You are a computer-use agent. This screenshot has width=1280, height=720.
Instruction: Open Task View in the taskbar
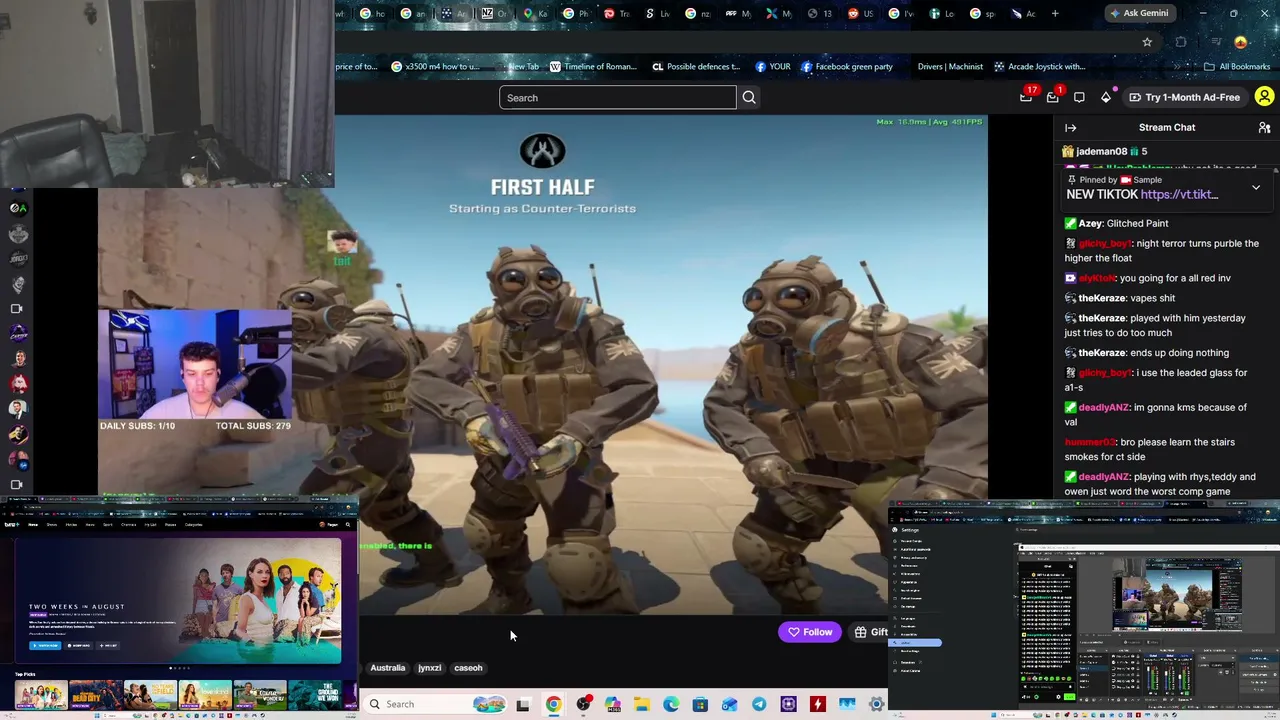(x=523, y=704)
